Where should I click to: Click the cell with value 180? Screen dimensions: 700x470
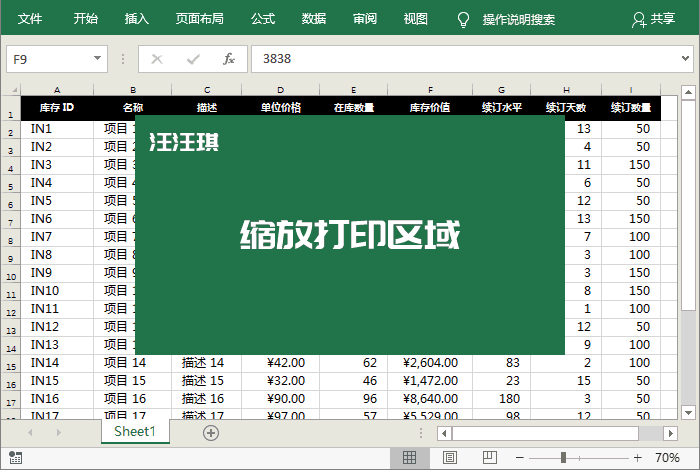(501, 399)
